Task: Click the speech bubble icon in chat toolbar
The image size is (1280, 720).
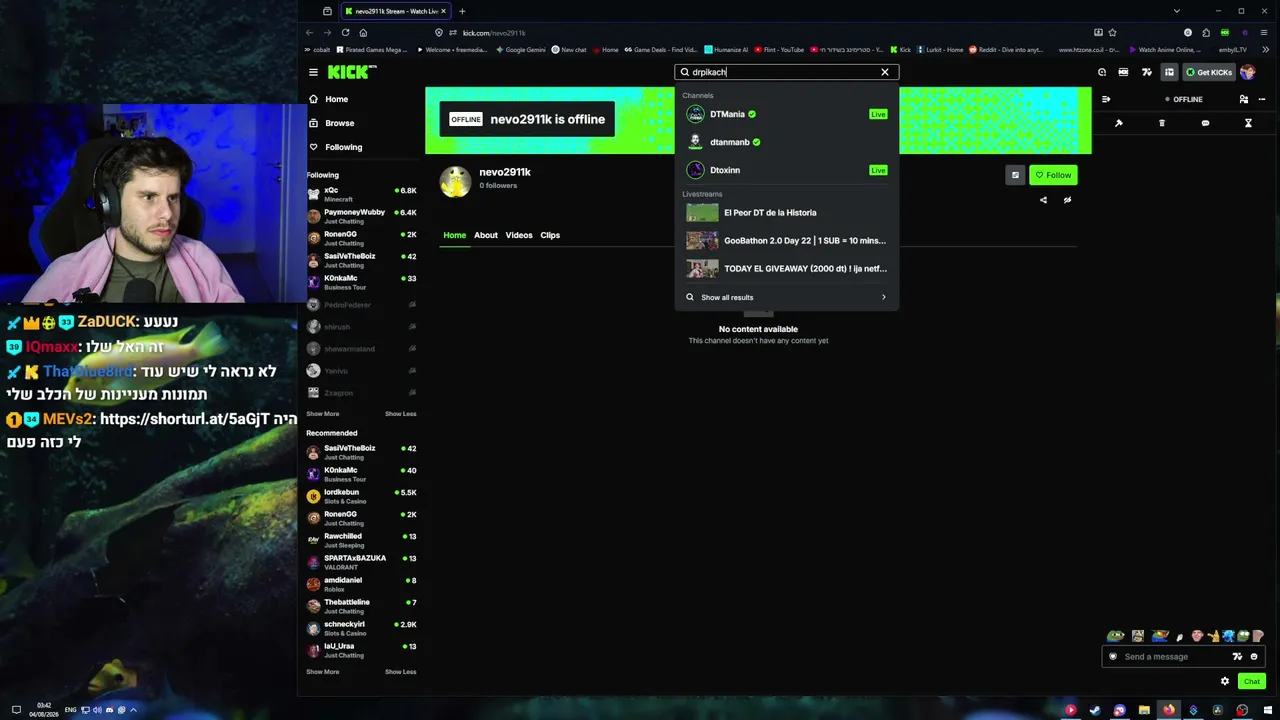Action: point(1205,123)
